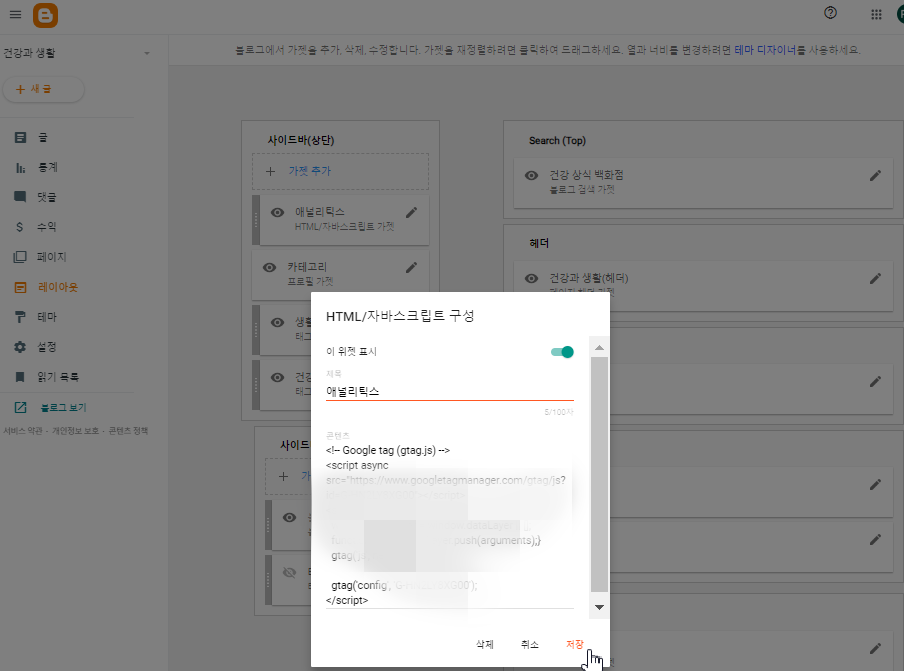Viewport: 904px width, 671px height.
Task: Open the Google apps grid icon
Action: click(x=875, y=15)
